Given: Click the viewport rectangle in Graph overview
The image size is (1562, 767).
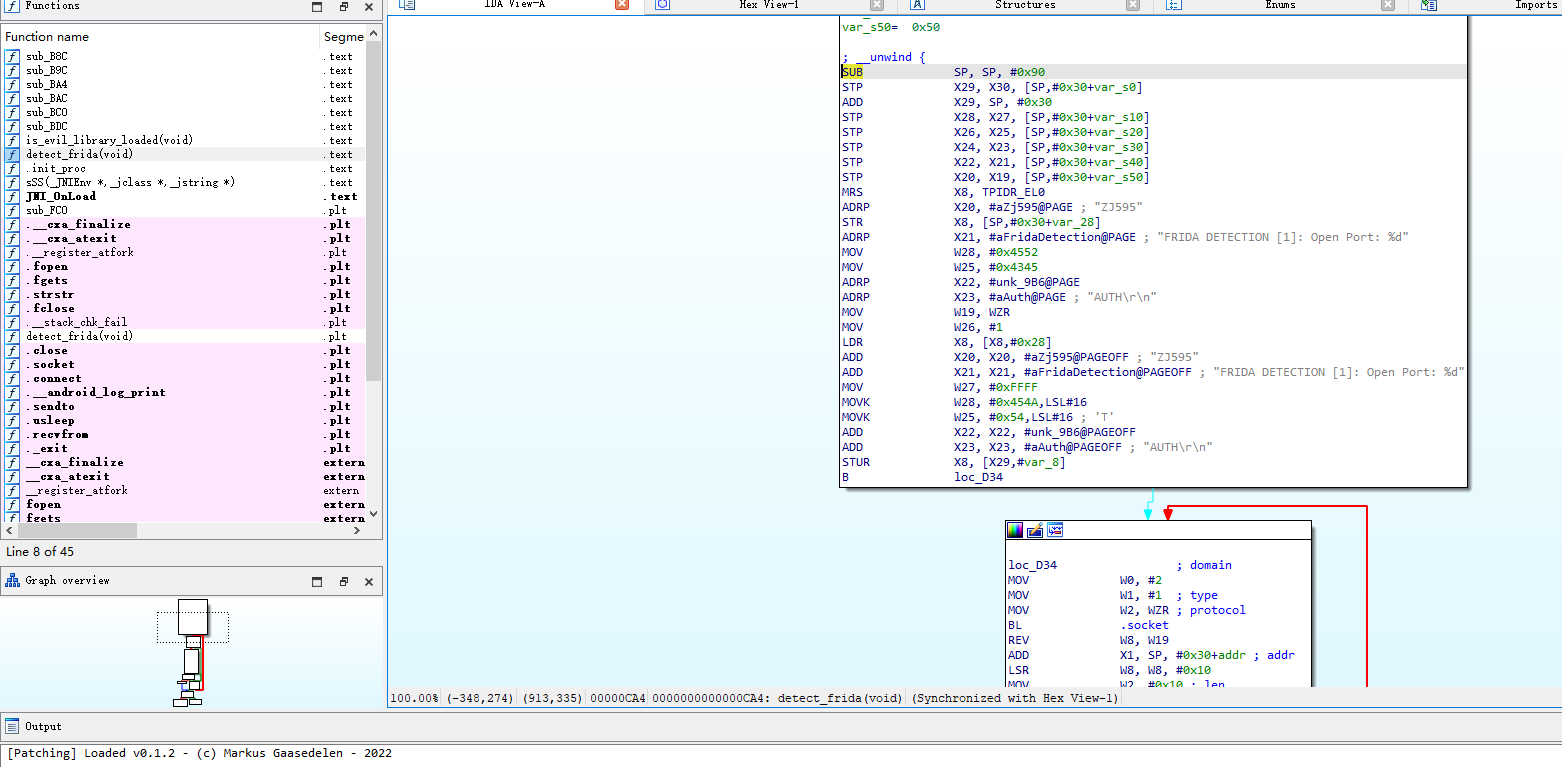Looking at the screenshot, I should pyautogui.click(x=192, y=627).
